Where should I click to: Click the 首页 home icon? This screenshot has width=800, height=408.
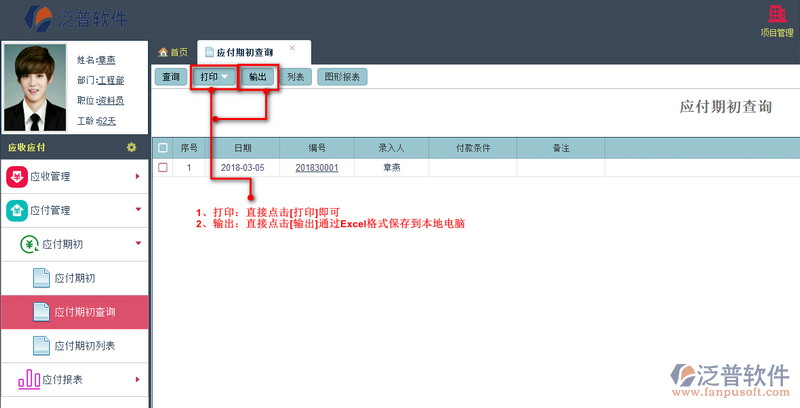[164, 52]
